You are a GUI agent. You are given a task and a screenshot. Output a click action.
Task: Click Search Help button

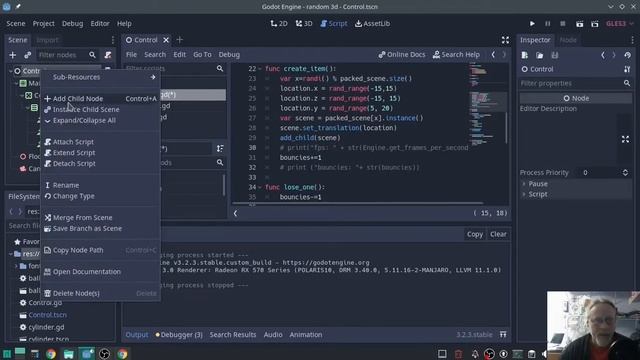point(456,54)
